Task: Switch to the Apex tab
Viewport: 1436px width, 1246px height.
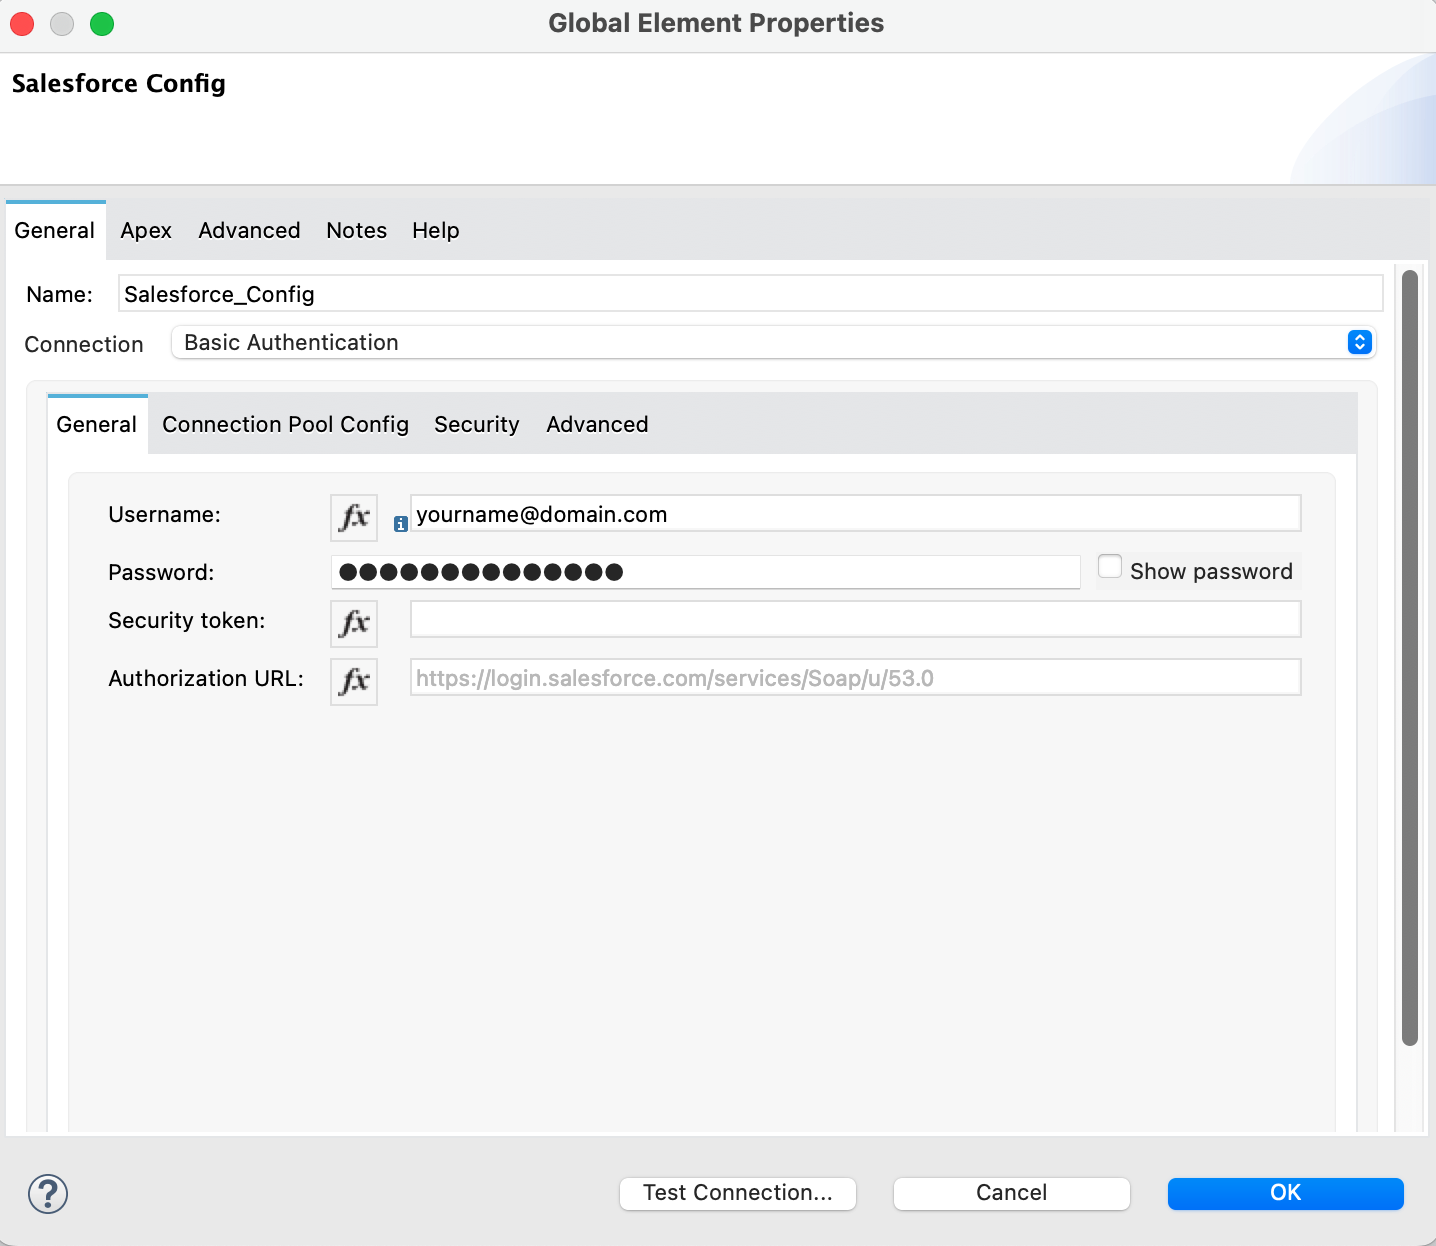Action: 145,230
